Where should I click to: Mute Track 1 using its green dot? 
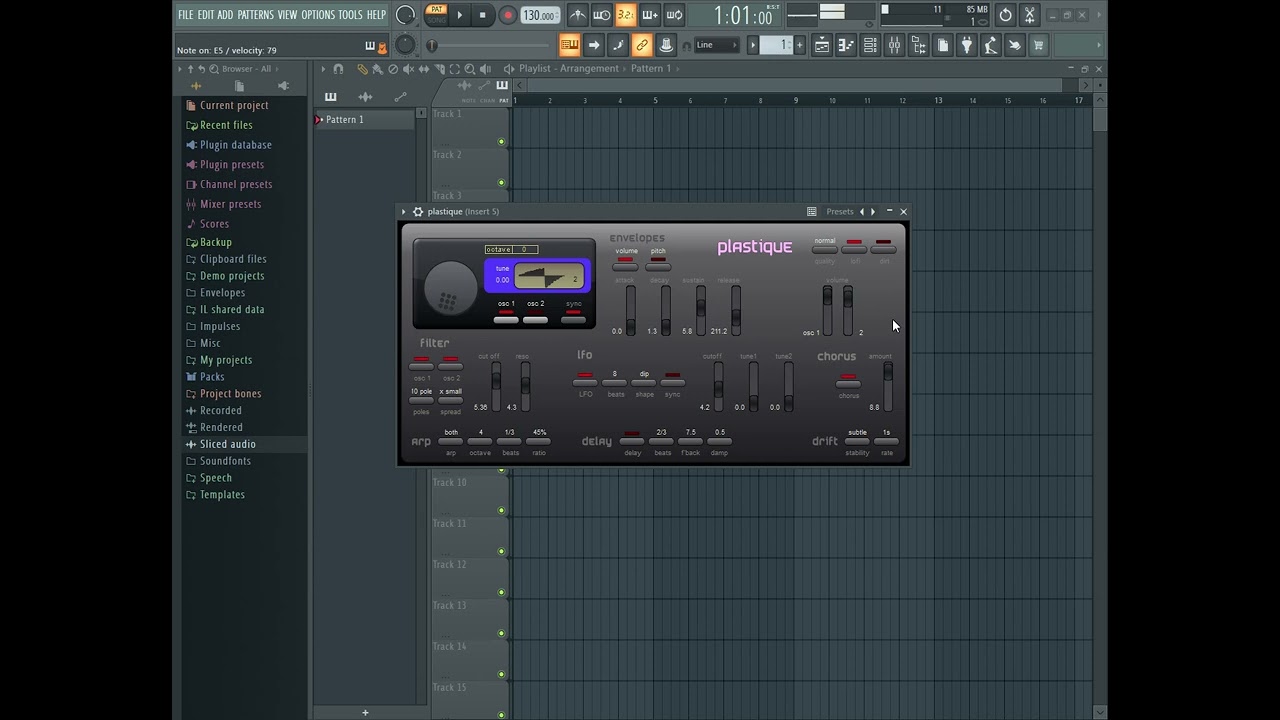point(502,142)
